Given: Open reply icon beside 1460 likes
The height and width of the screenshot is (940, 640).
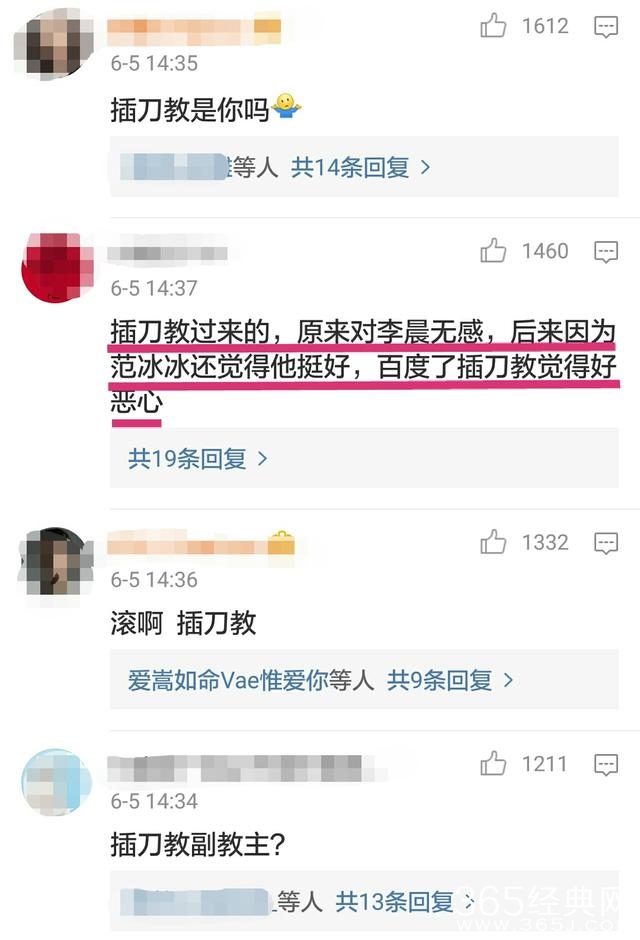Looking at the screenshot, I should point(605,252).
